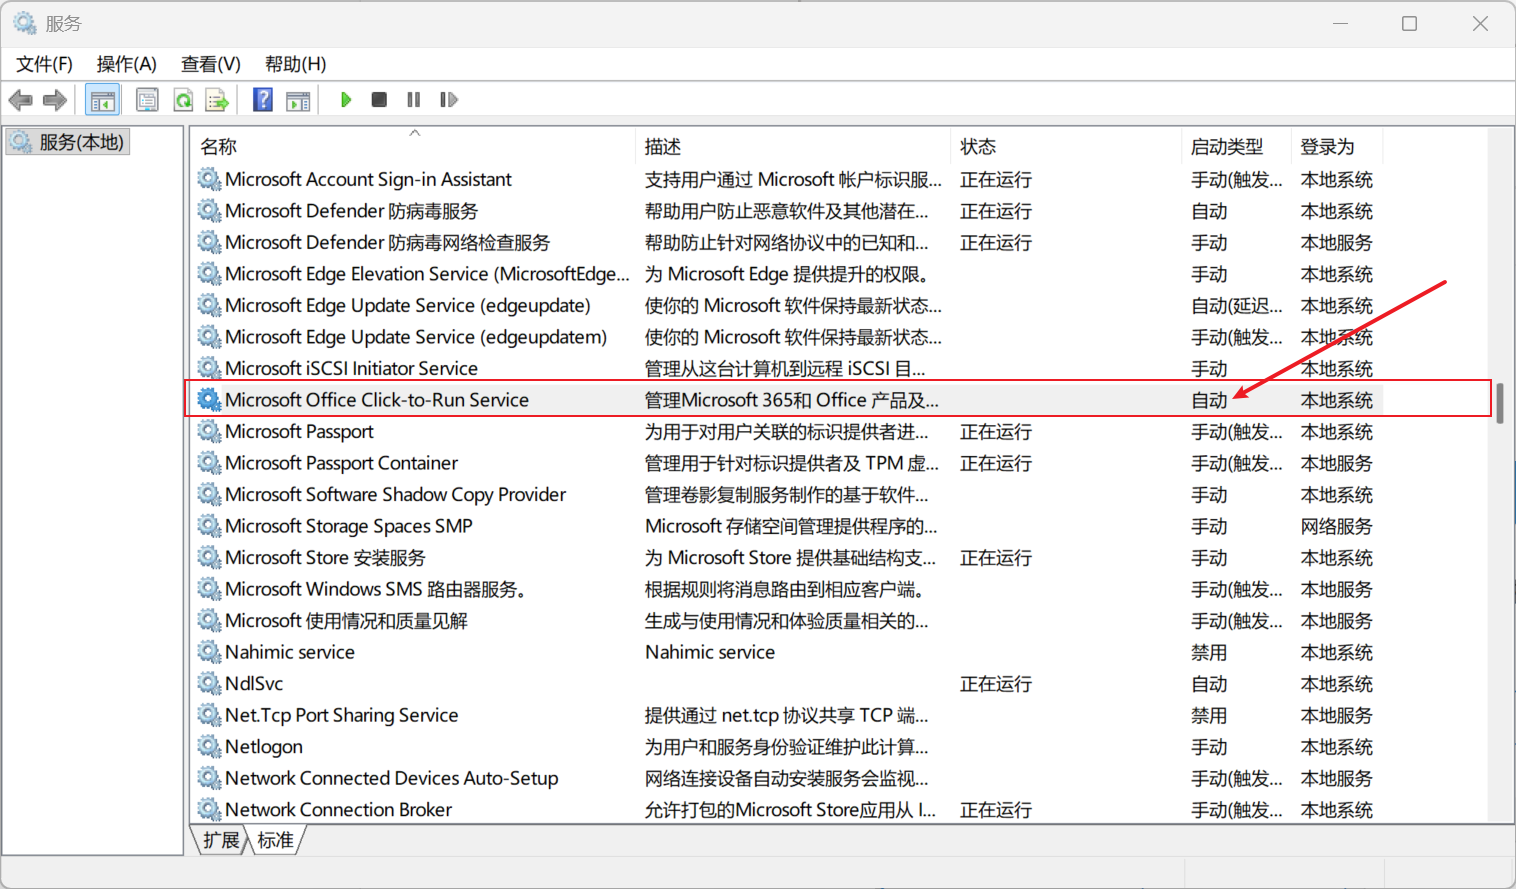Screen dimensions: 1516x889
Task: Click gear icon beside NdlSvc
Action: pos(208,683)
